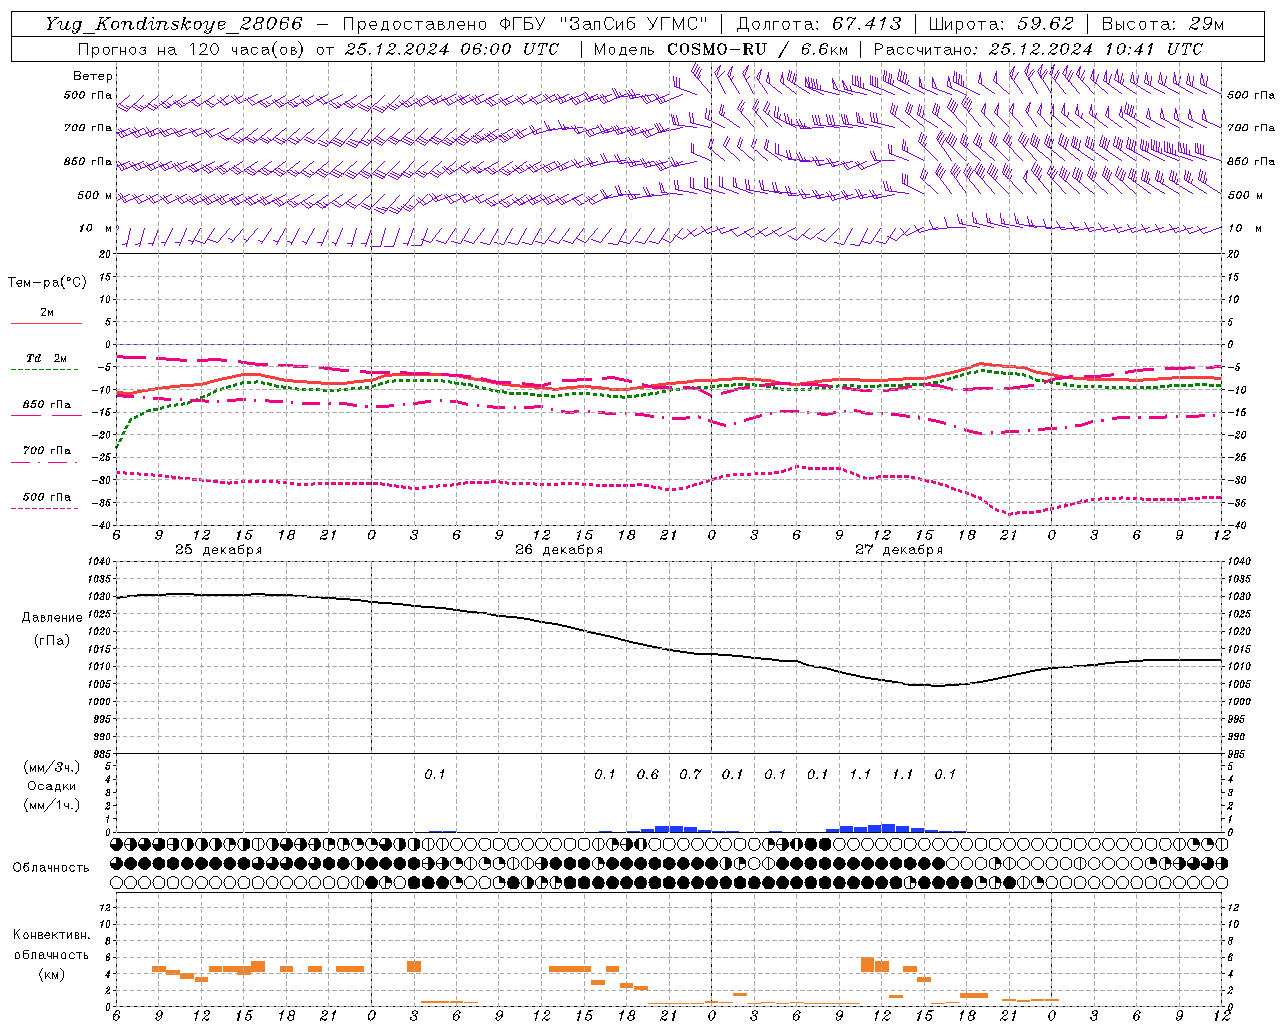
Task: Select the Облачность cloudiness label
Action: click(x=51, y=868)
